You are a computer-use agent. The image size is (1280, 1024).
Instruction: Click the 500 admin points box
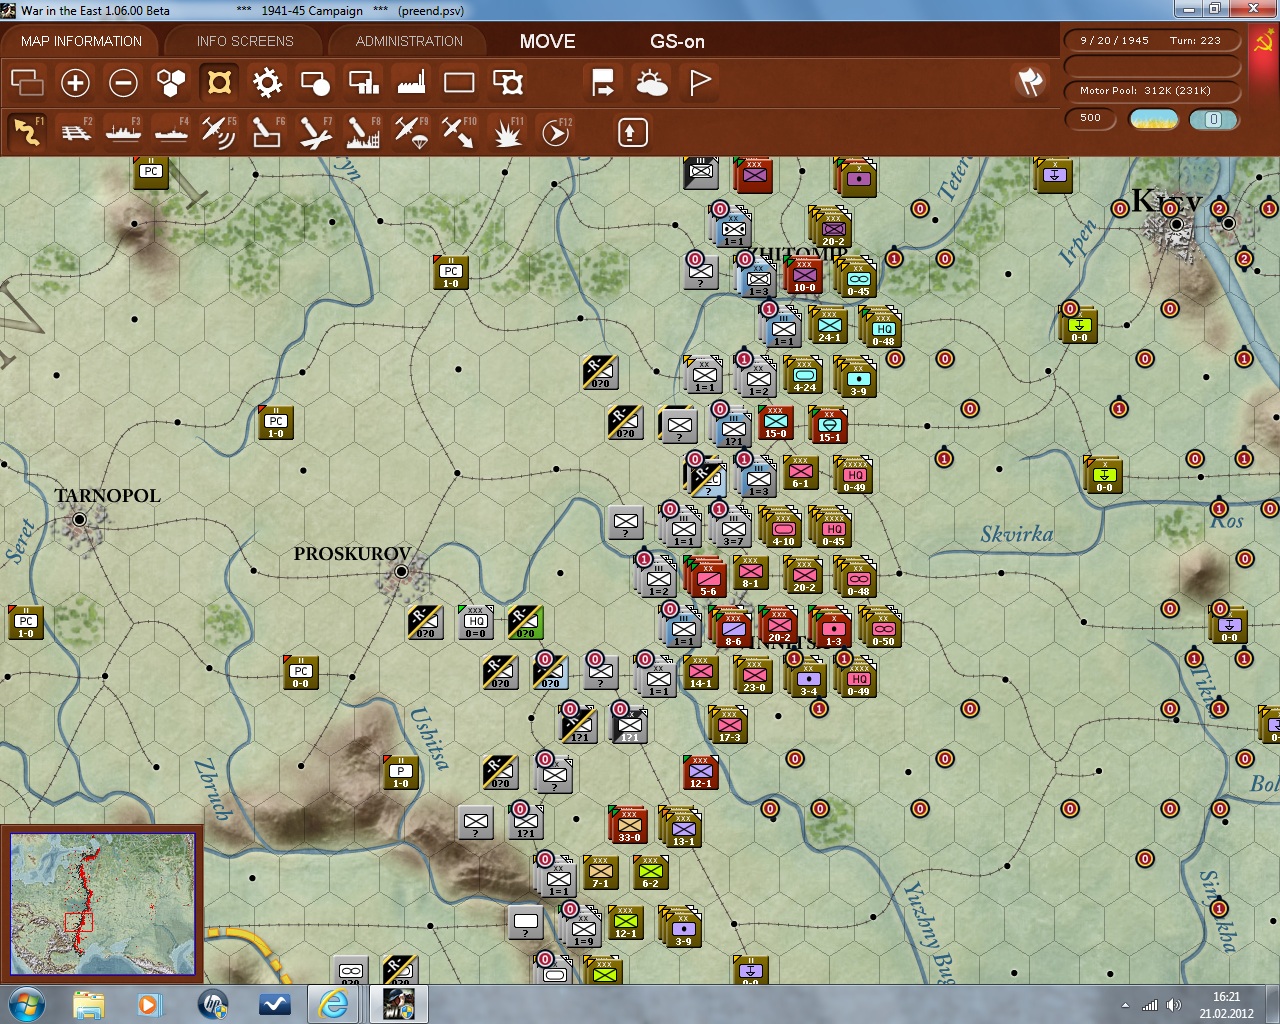1090,118
